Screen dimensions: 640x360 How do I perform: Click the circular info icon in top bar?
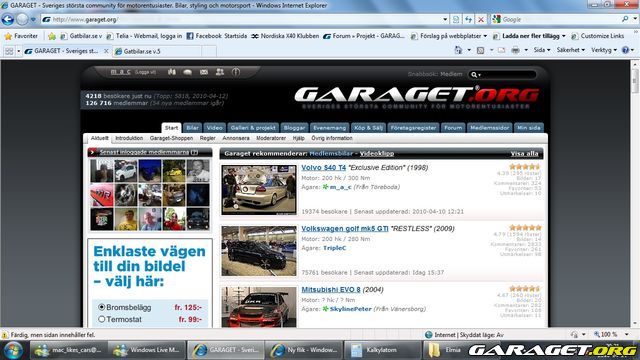point(236,72)
